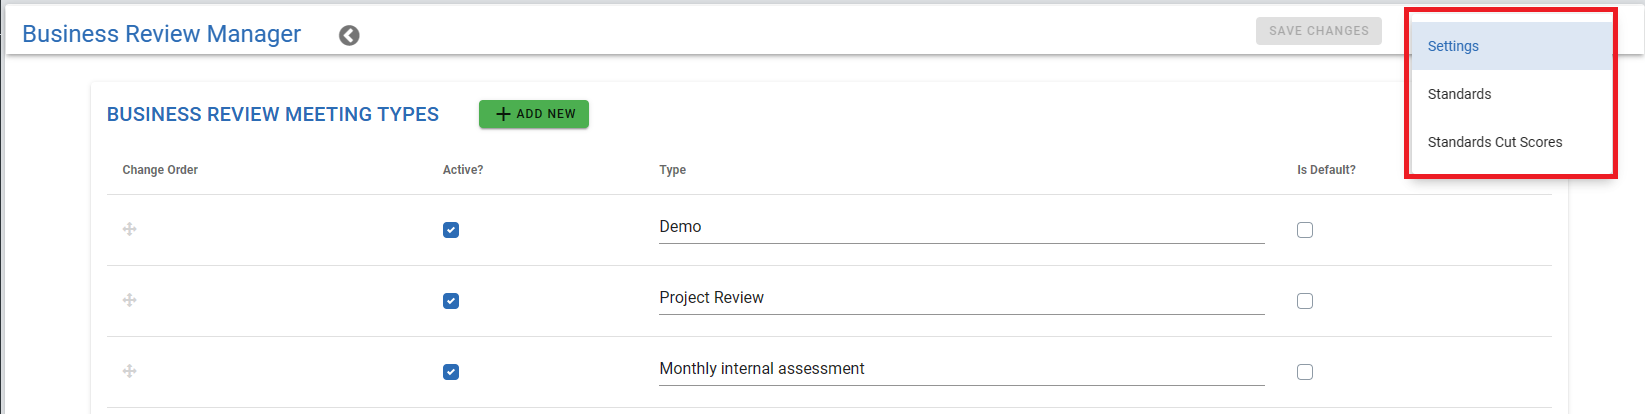Screen dimensions: 1645x414
Task: Focus the Project Review type field
Action: point(960,298)
